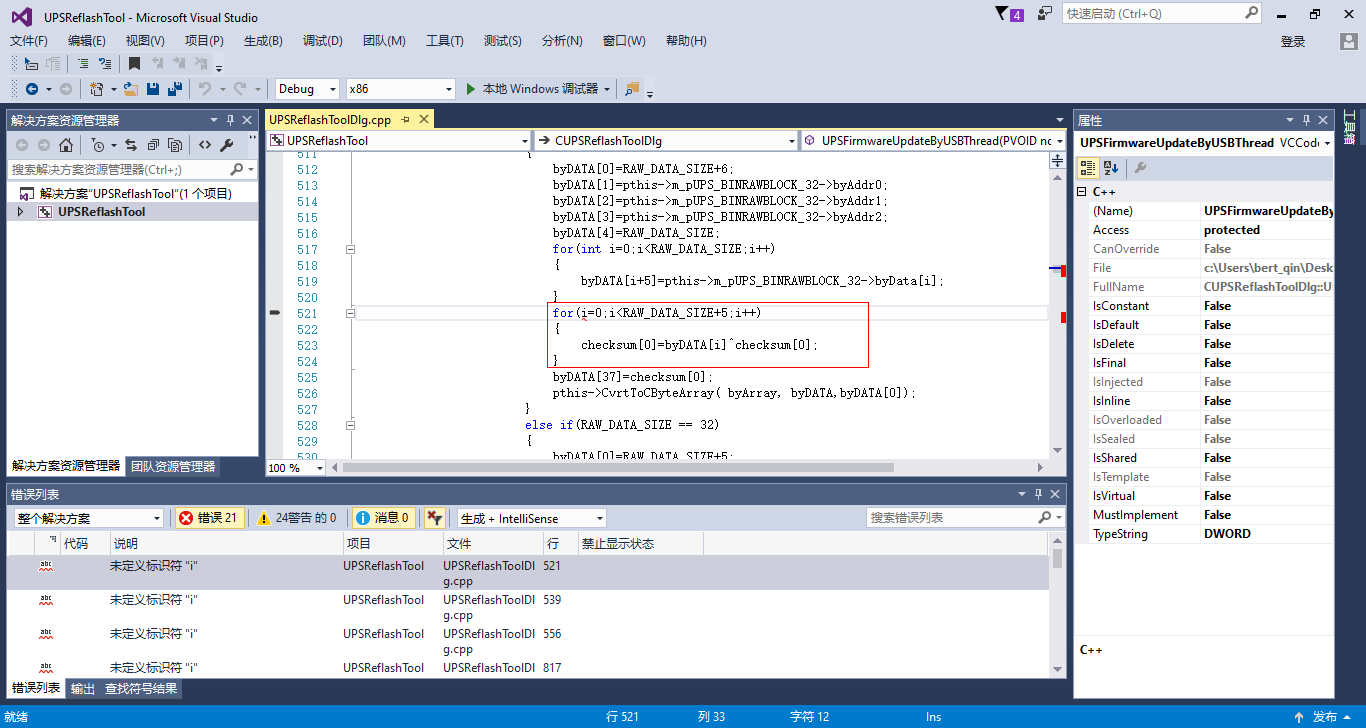Open the Debug configuration dropdown
Viewport: 1366px width, 728px height.
point(307,89)
